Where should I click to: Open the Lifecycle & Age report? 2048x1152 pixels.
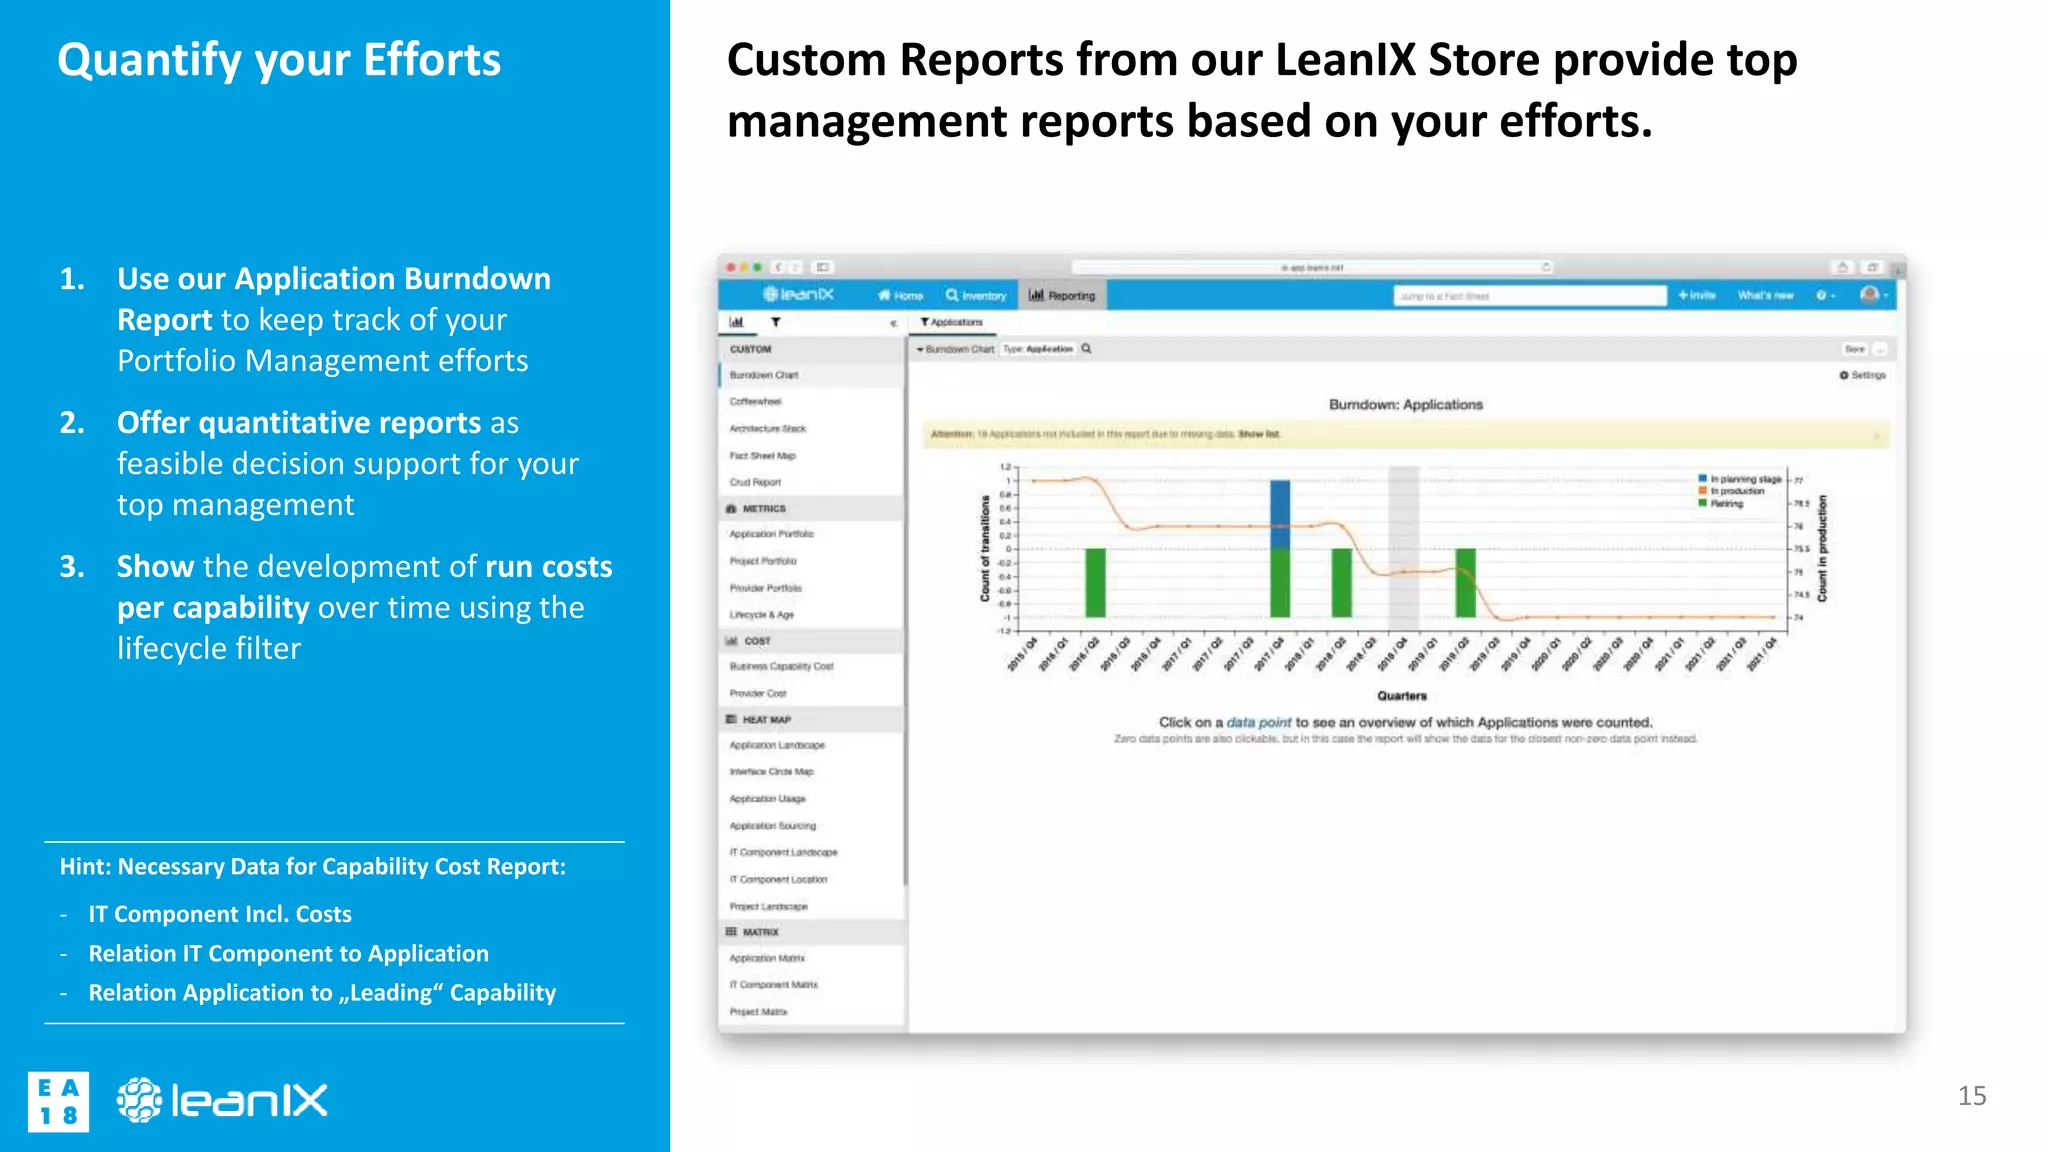tap(761, 615)
